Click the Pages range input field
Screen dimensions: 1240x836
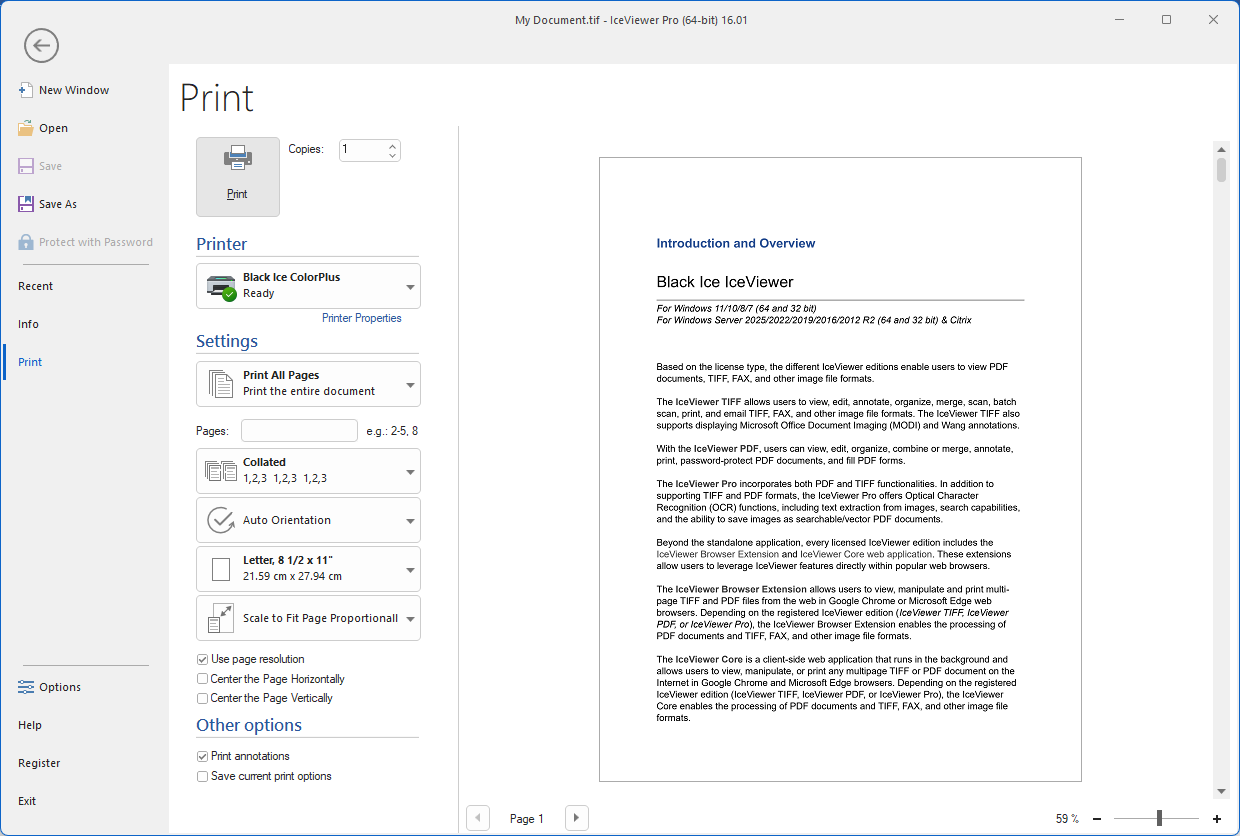(x=299, y=431)
